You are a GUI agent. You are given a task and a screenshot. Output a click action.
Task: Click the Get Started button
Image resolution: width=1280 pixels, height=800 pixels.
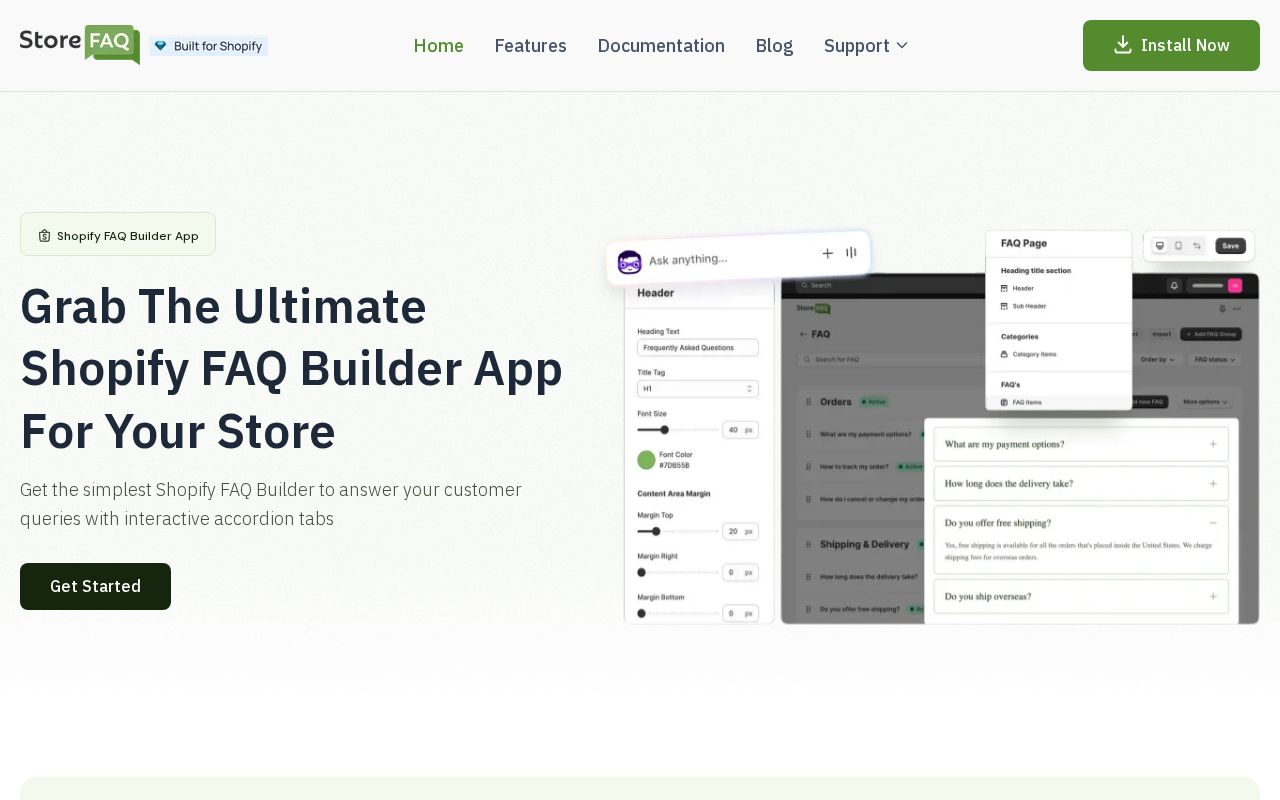(95, 586)
